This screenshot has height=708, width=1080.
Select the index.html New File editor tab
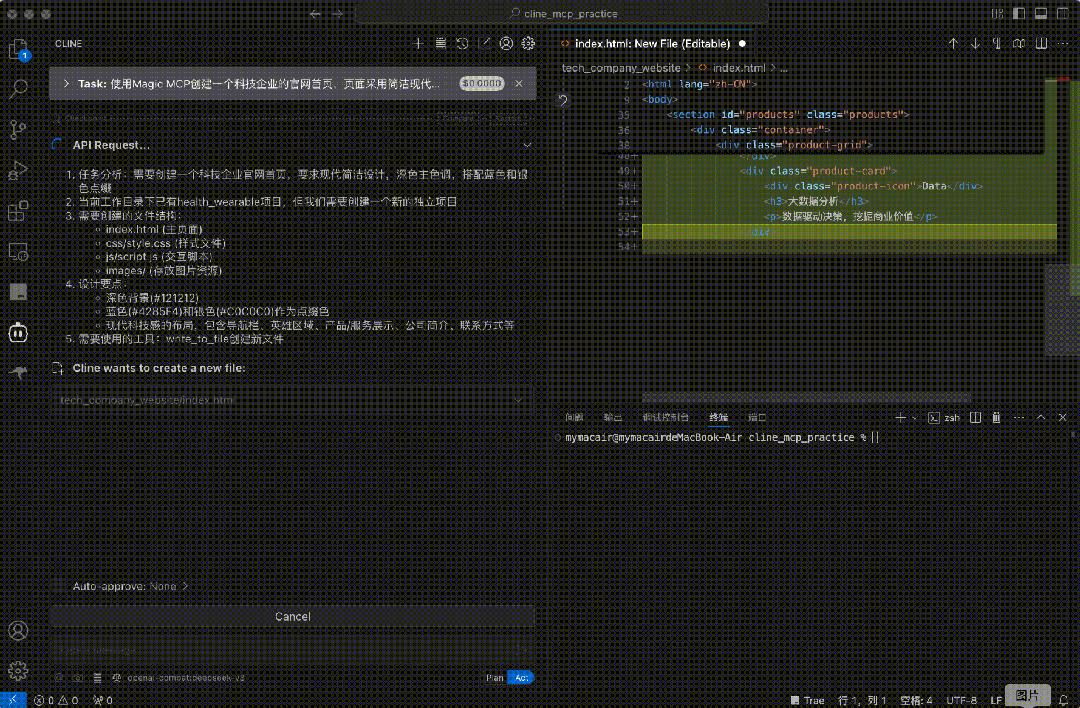pos(650,44)
